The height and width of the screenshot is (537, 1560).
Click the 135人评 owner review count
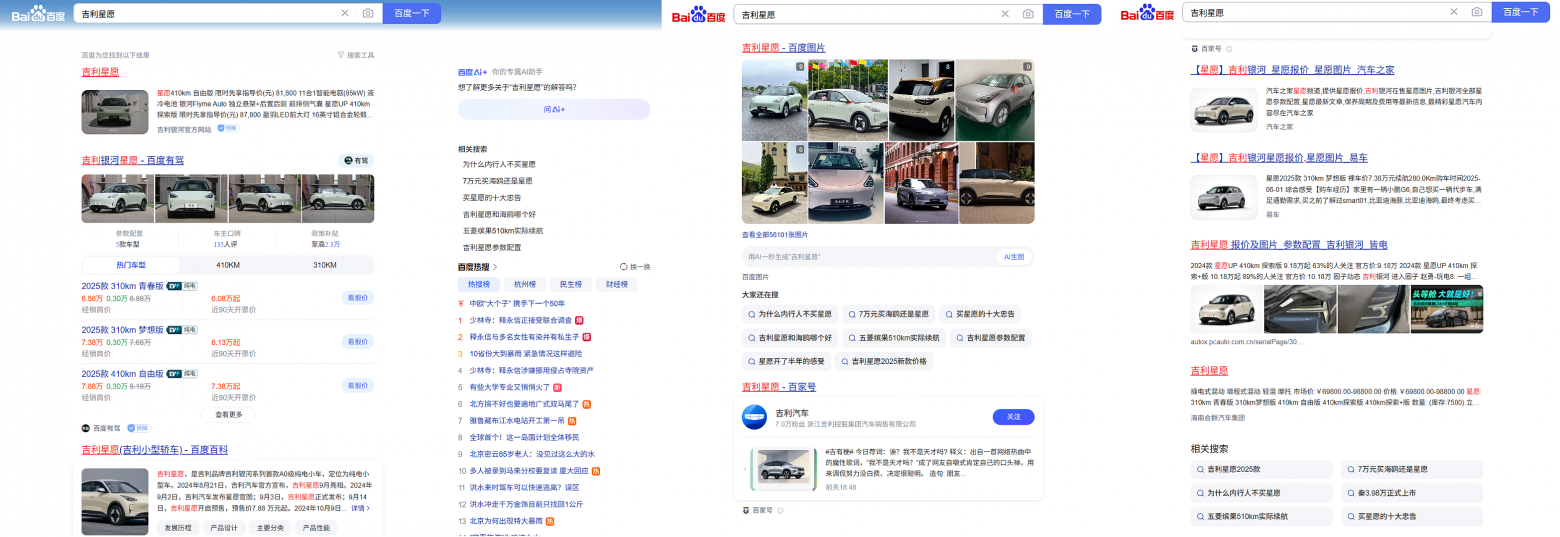[224, 244]
